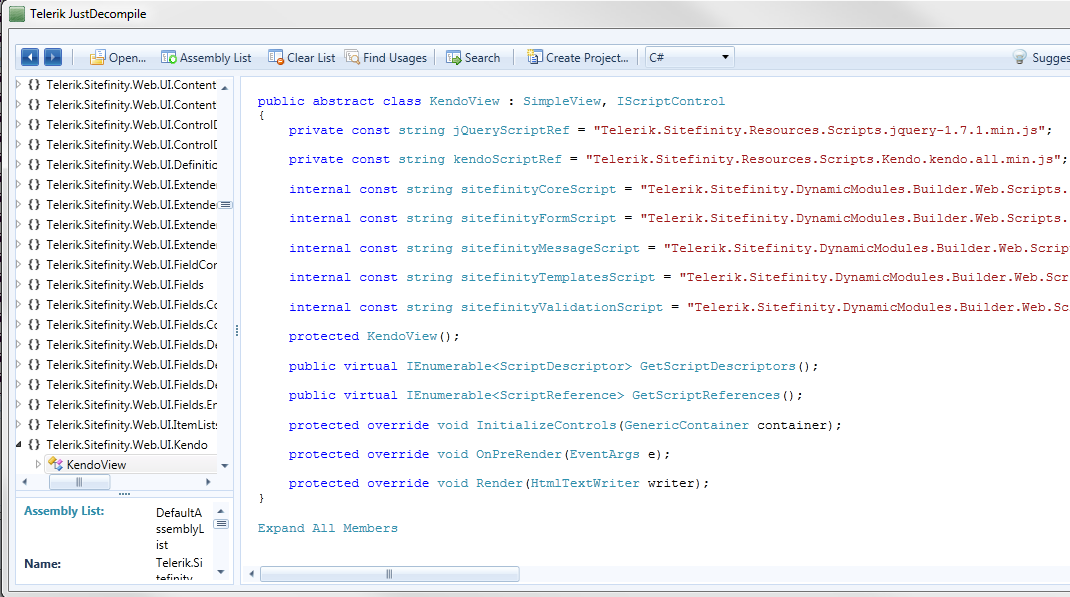Image resolution: width=1070 pixels, height=597 pixels.
Task: Click Find Usages in the toolbar
Action: 386,58
